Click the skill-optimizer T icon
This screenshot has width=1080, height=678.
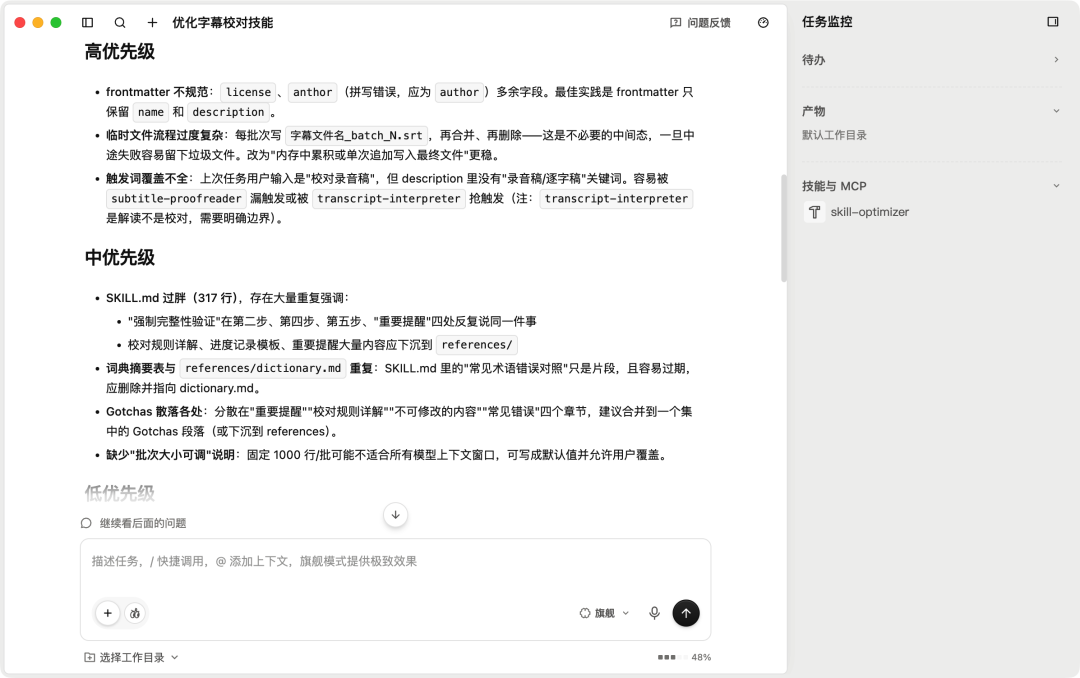(815, 212)
